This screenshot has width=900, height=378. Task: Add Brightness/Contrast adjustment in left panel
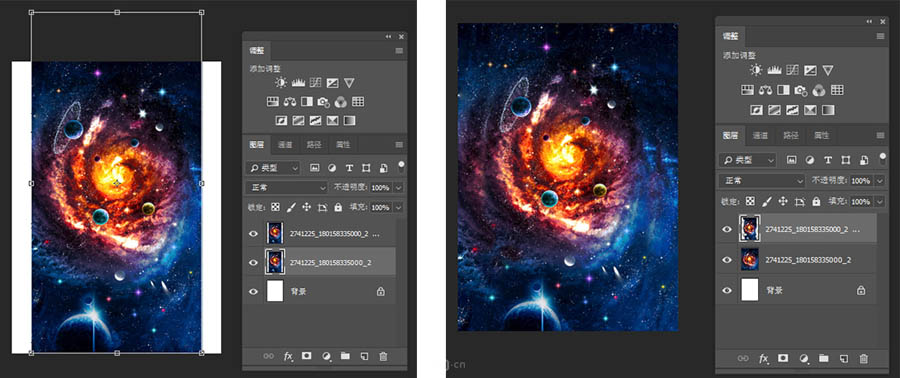click(280, 83)
